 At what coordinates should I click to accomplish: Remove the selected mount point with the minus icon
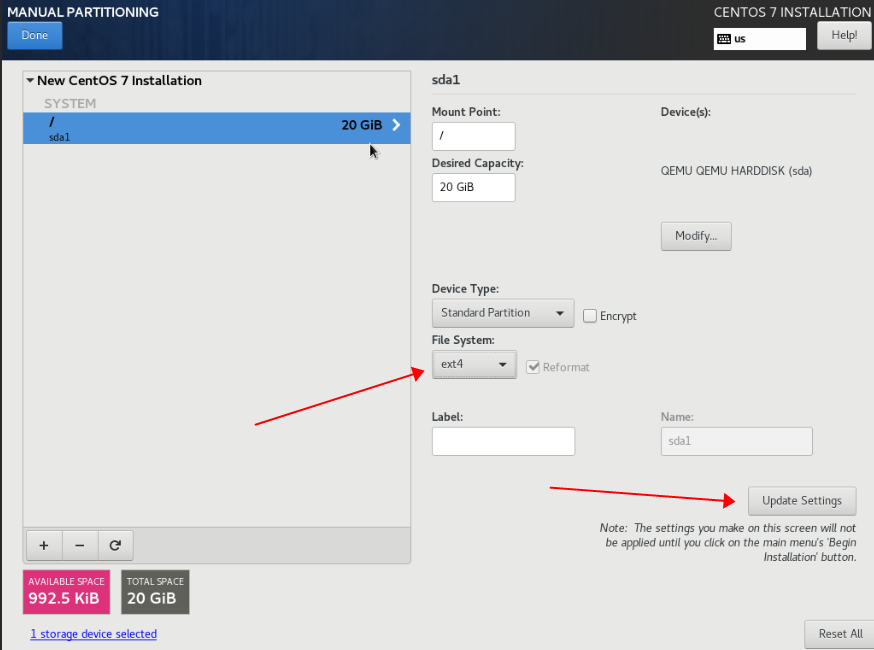click(x=80, y=545)
